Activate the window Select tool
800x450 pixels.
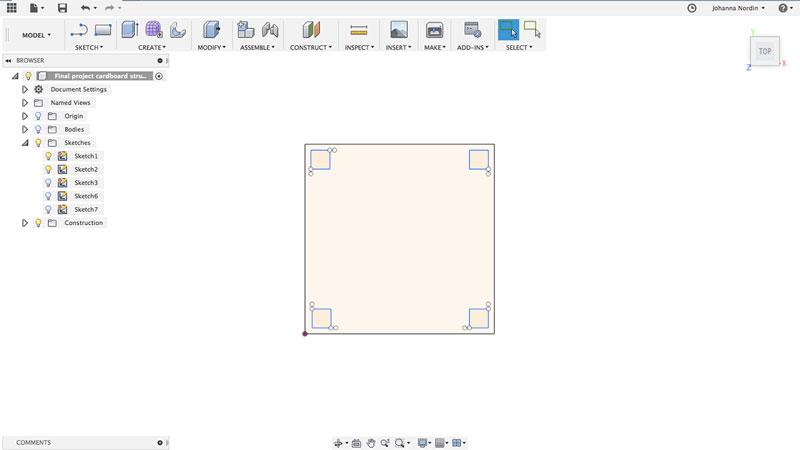pyautogui.click(x=508, y=30)
